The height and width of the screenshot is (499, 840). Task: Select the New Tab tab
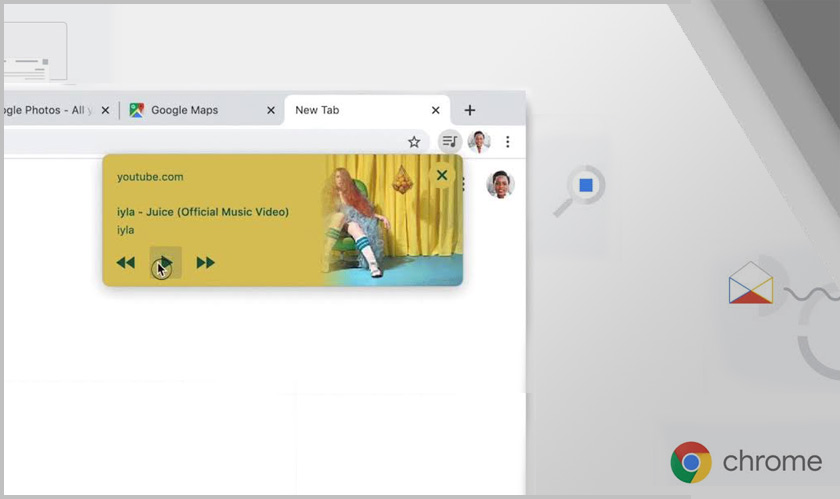tap(367, 110)
